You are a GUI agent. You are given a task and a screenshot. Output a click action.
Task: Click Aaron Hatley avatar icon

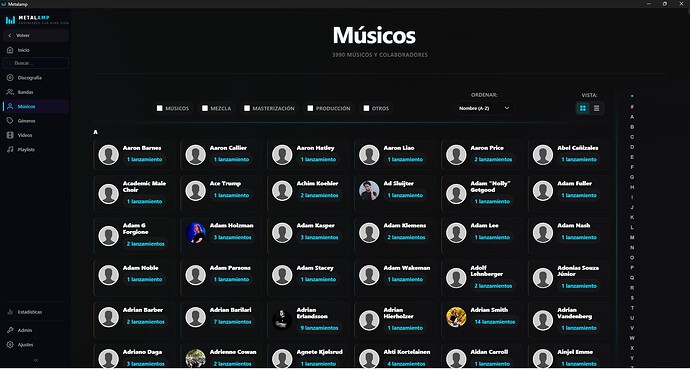[282, 155]
